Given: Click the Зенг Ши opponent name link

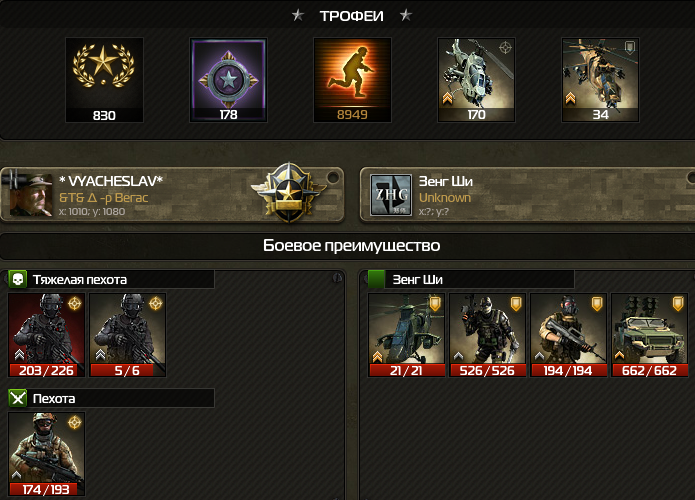Looking at the screenshot, I should (446, 181).
